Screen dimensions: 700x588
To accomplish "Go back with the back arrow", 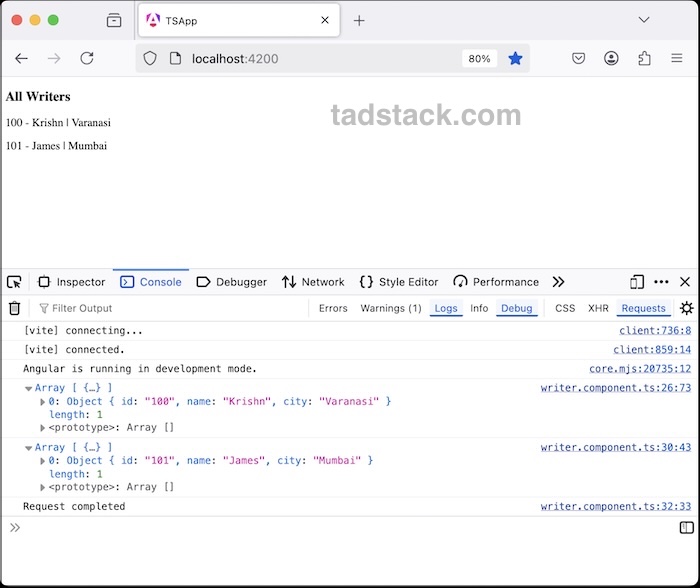I will (21, 58).
